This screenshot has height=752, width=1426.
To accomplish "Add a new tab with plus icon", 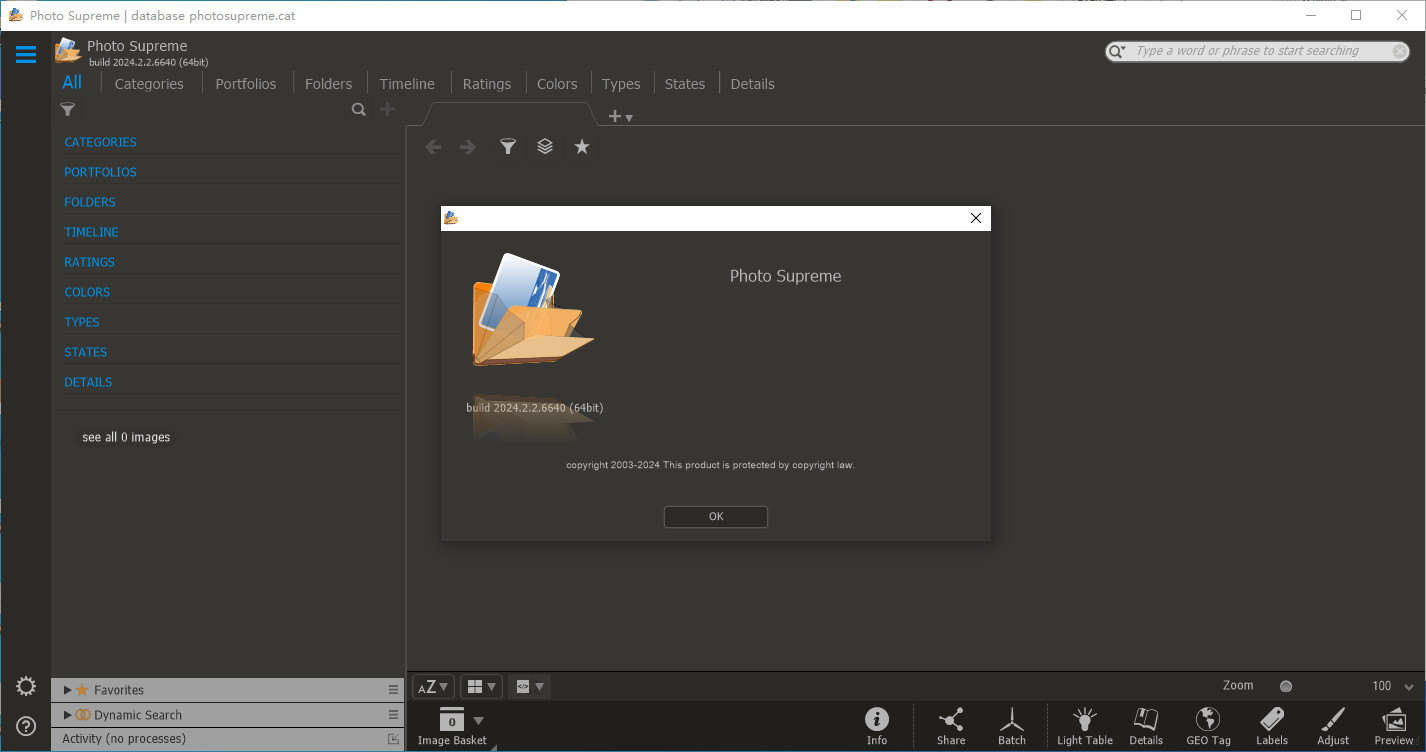I will (x=614, y=116).
